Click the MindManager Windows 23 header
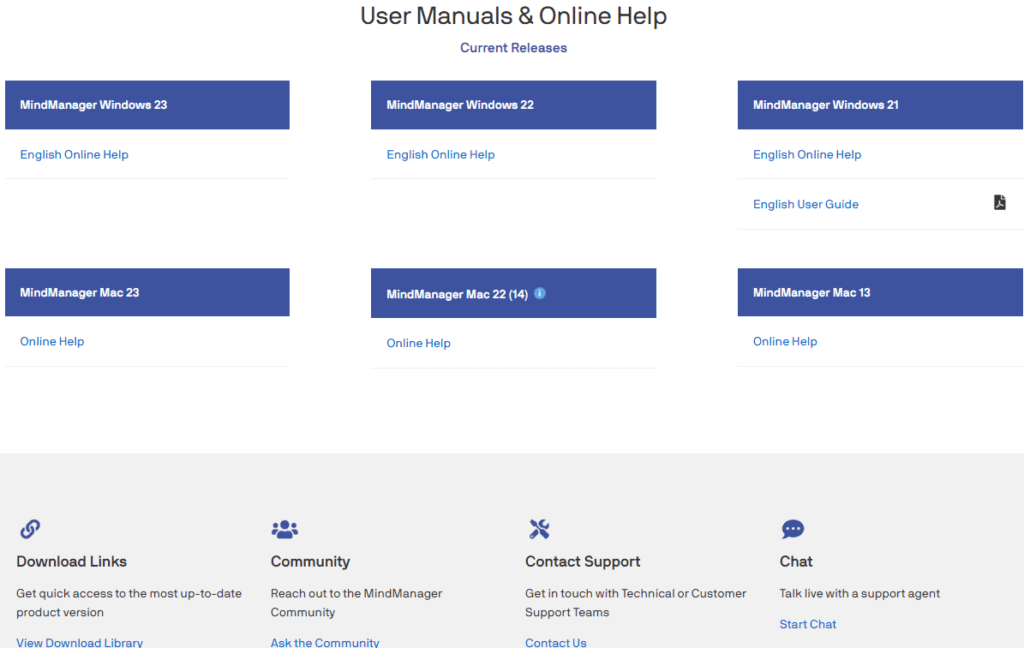Screen dimensions: 1024x648 pyautogui.click(x=148, y=105)
